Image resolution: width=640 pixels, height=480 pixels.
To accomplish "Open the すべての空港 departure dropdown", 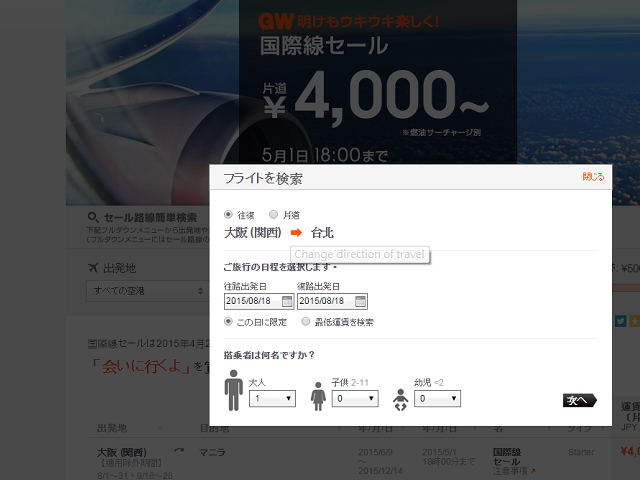I will pyautogui.click(x=148, y=291).
